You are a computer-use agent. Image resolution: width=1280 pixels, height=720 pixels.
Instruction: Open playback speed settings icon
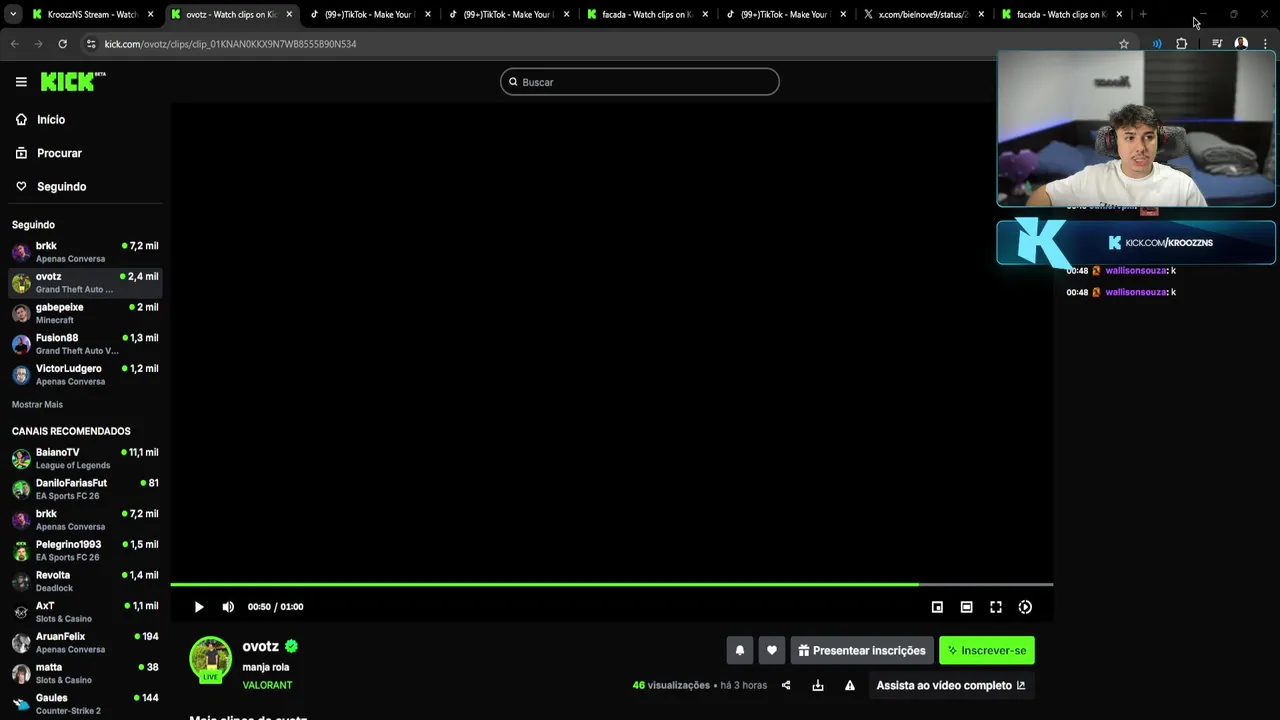point(1025,607)
